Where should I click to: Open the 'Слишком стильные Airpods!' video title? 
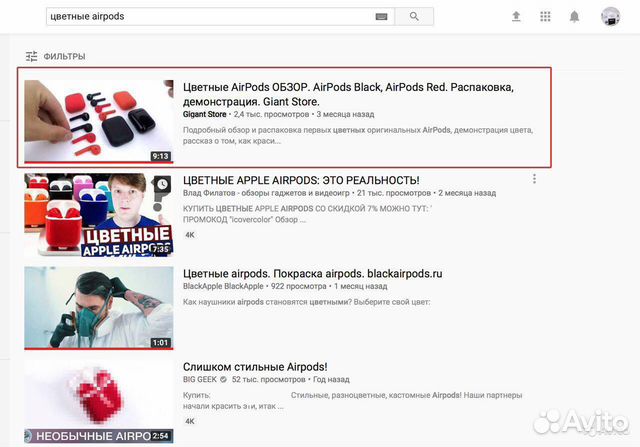coord(255,367)
